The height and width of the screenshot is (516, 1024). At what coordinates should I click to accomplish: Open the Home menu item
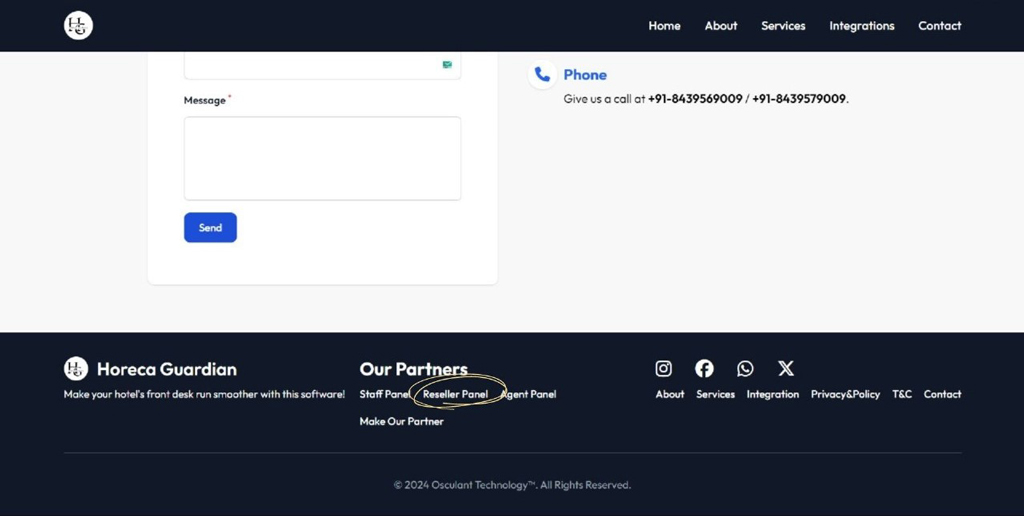pos(664,26)
